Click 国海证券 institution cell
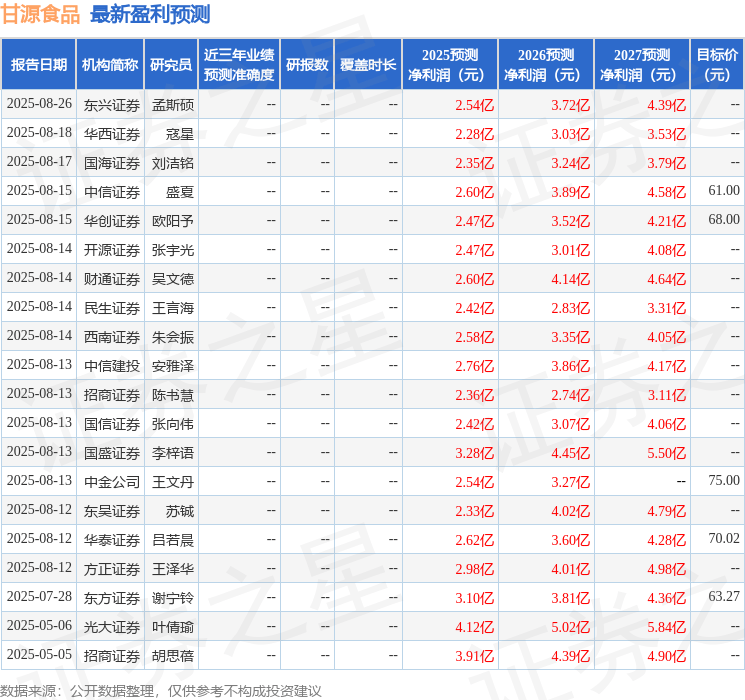The height and width of the screenshot is (700, 745). (112, 163)
